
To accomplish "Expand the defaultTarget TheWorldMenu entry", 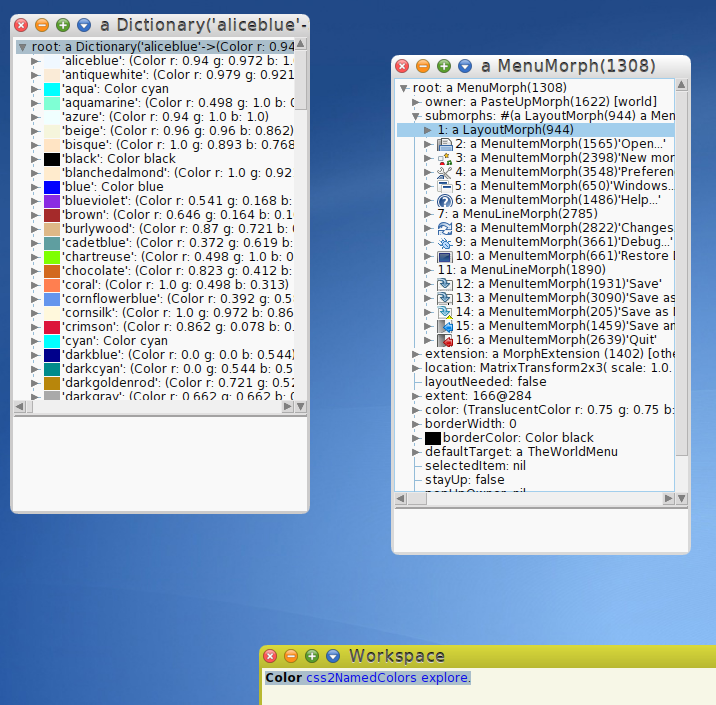I will pos(417,452).
